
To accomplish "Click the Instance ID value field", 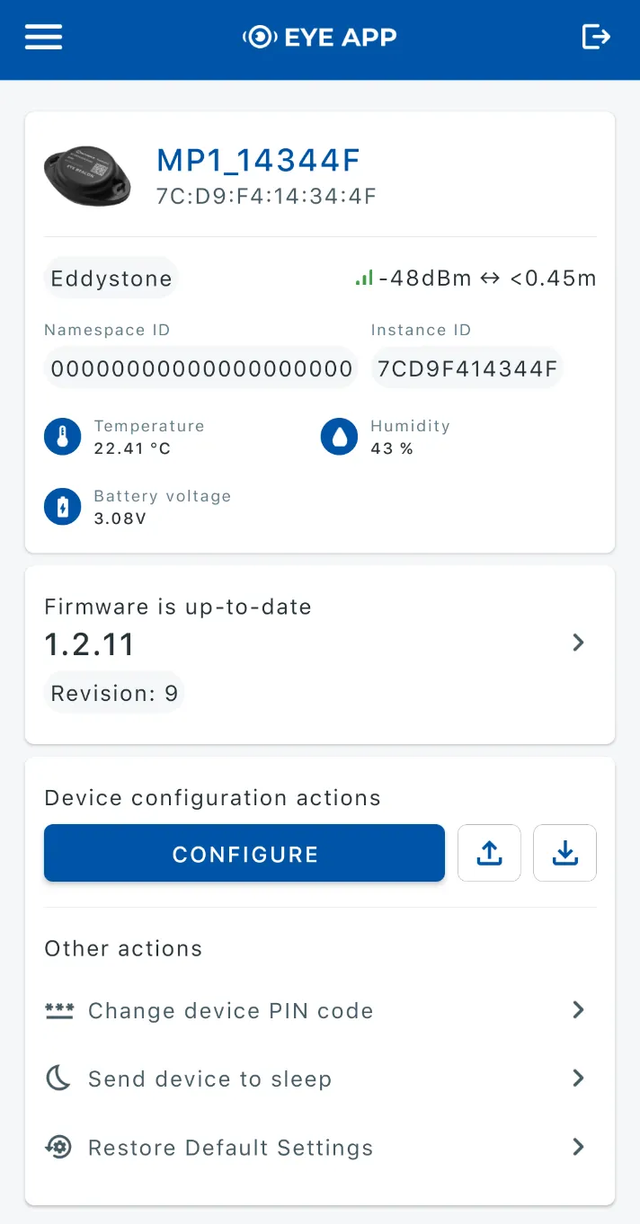I will [466, 368].
